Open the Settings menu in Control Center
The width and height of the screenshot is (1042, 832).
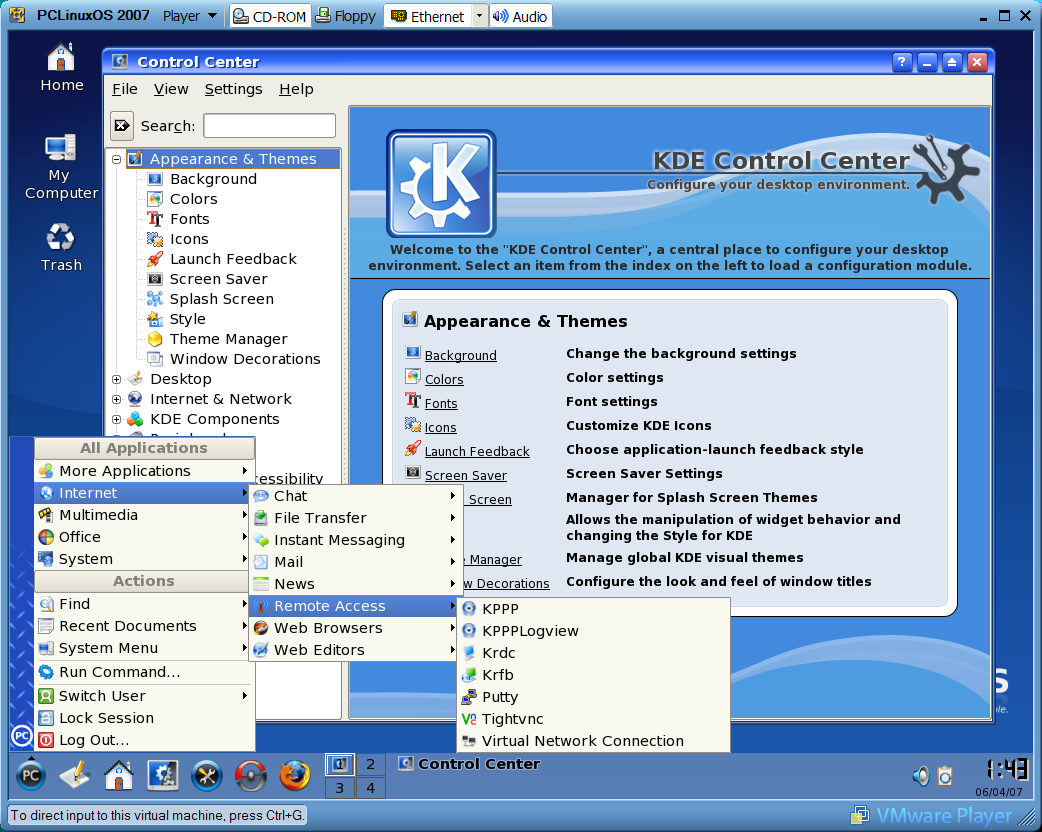click(x=233, y=89)
